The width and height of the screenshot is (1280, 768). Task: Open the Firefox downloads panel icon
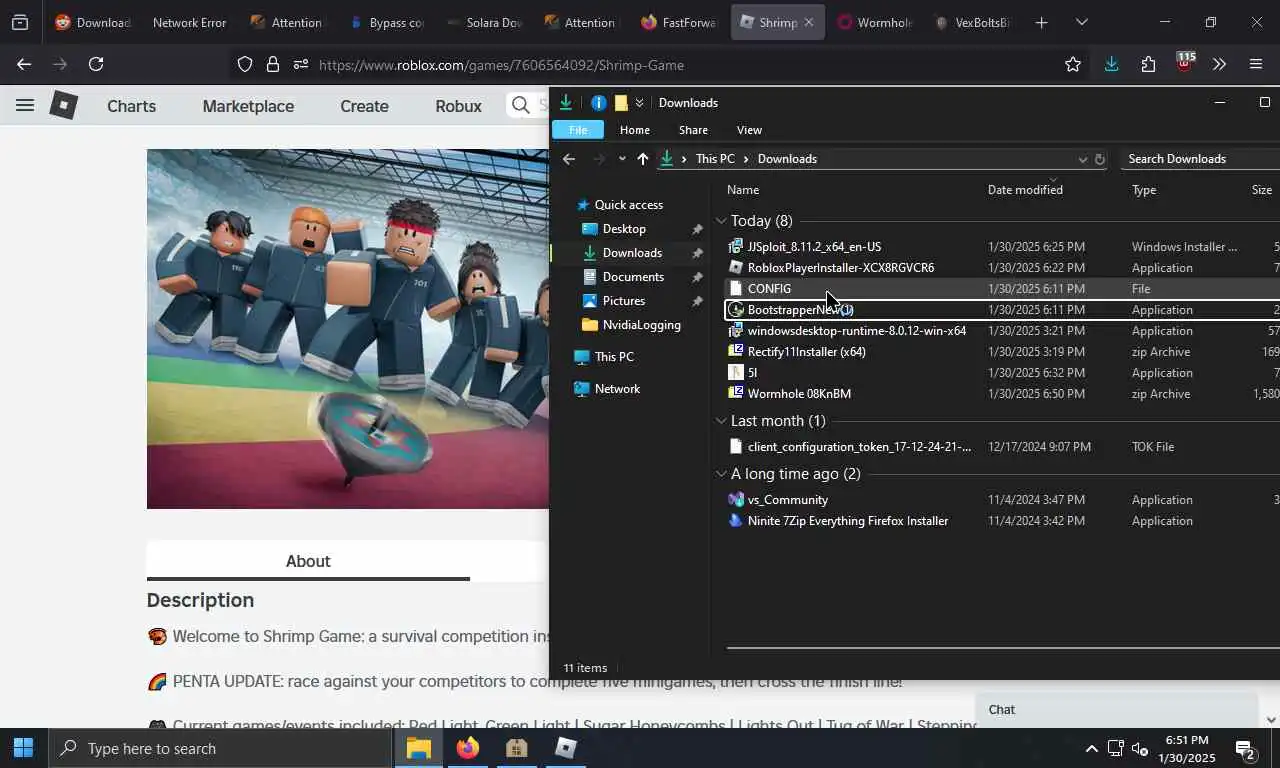pos(1111,64)
